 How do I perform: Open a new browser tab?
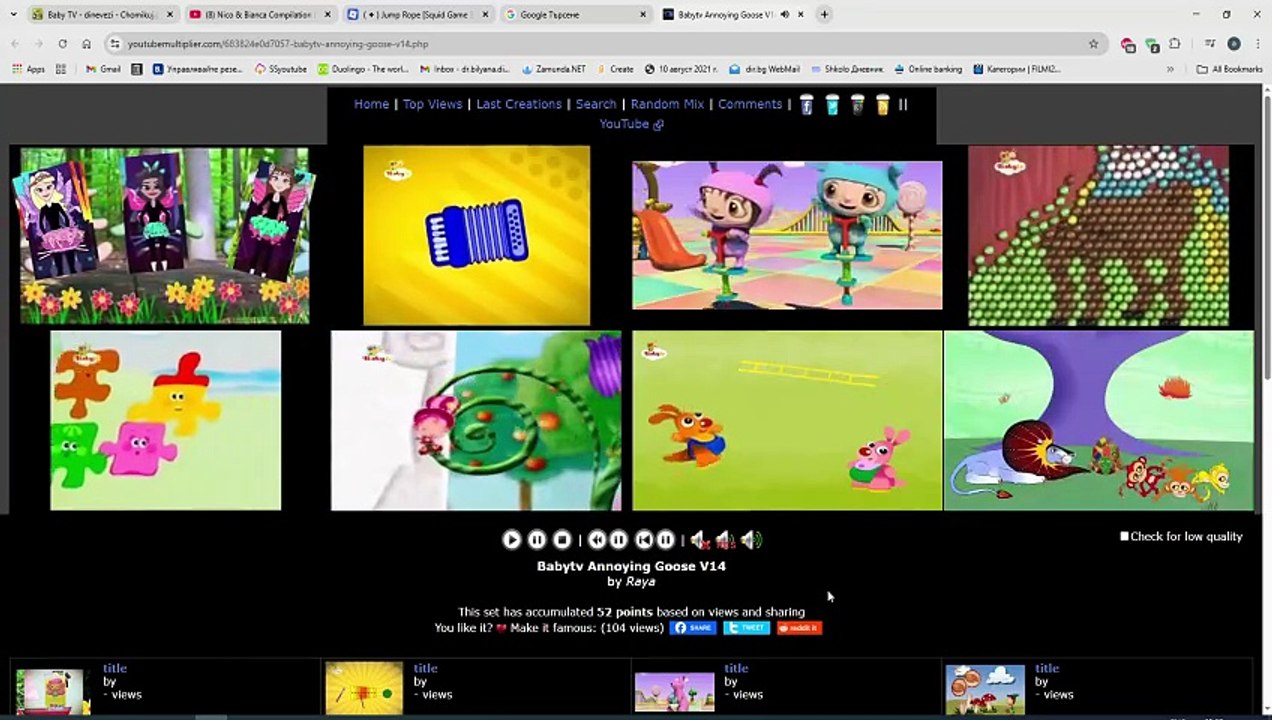pyautogui.click(x=824, y=15)
